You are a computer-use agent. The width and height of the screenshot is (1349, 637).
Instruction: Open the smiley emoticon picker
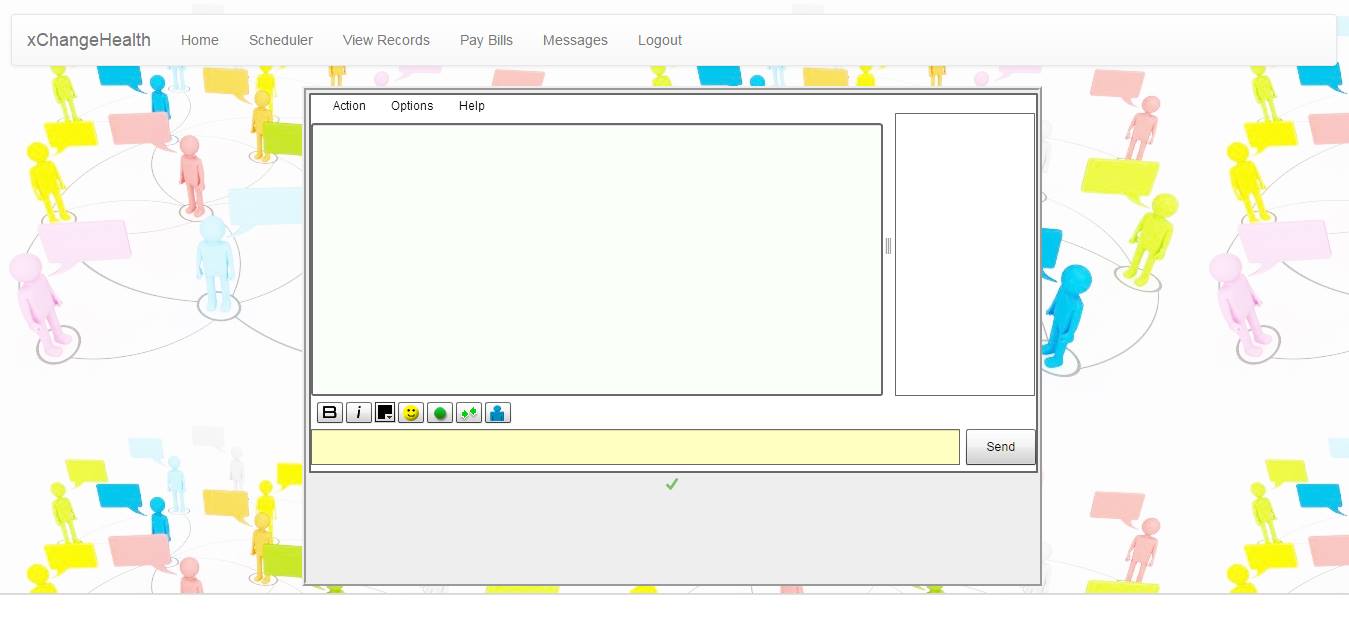pyautogui.click(x=411, y=413)
